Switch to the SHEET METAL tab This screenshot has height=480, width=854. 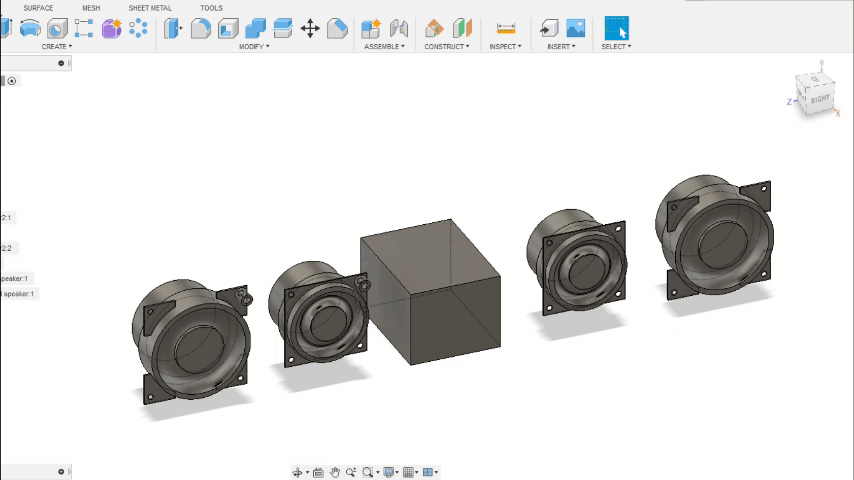tap(150, 8)
